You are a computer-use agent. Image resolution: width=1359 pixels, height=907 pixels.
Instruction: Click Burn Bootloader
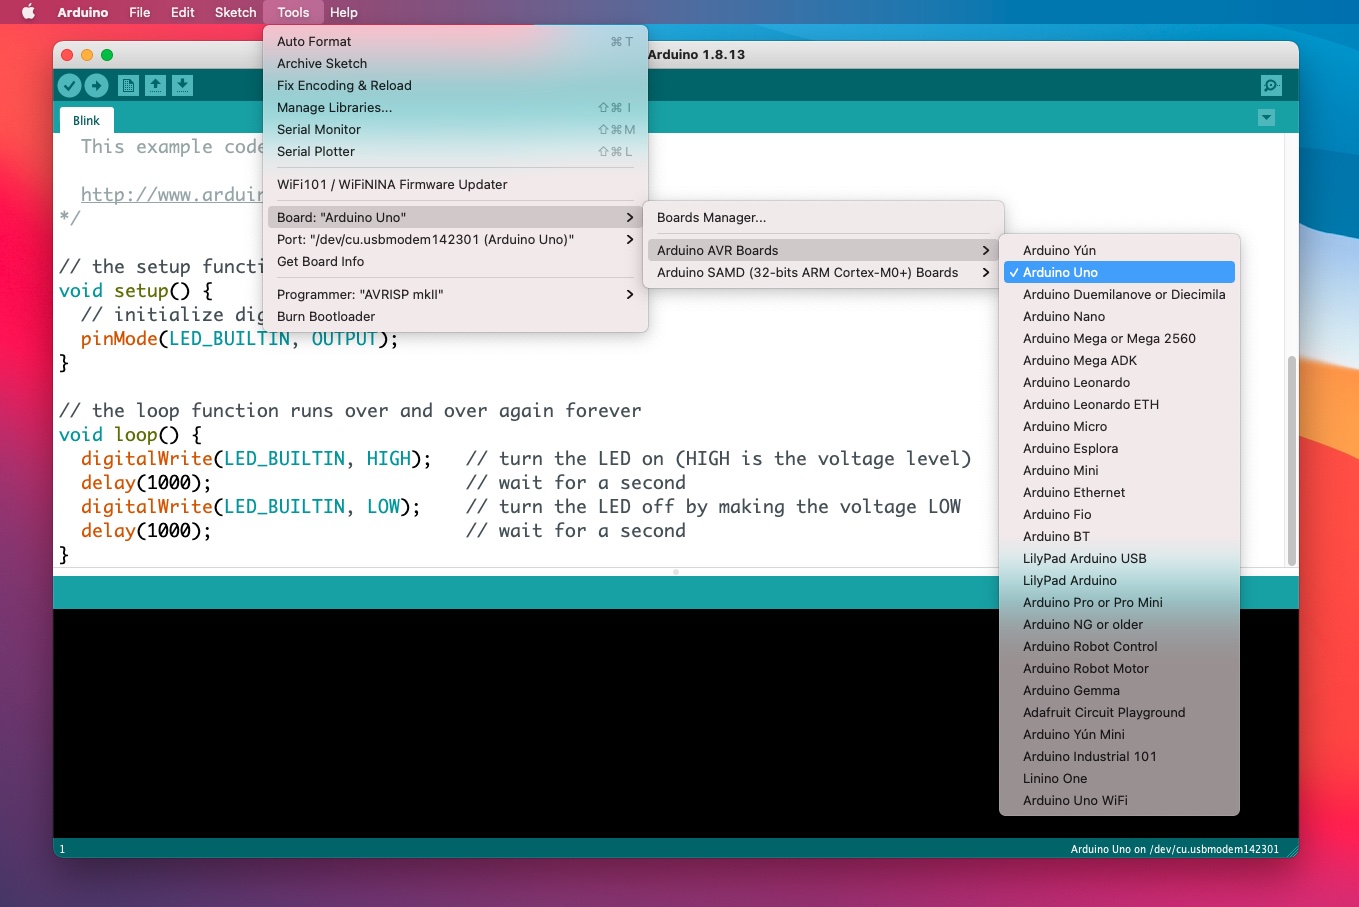point(326,316)
